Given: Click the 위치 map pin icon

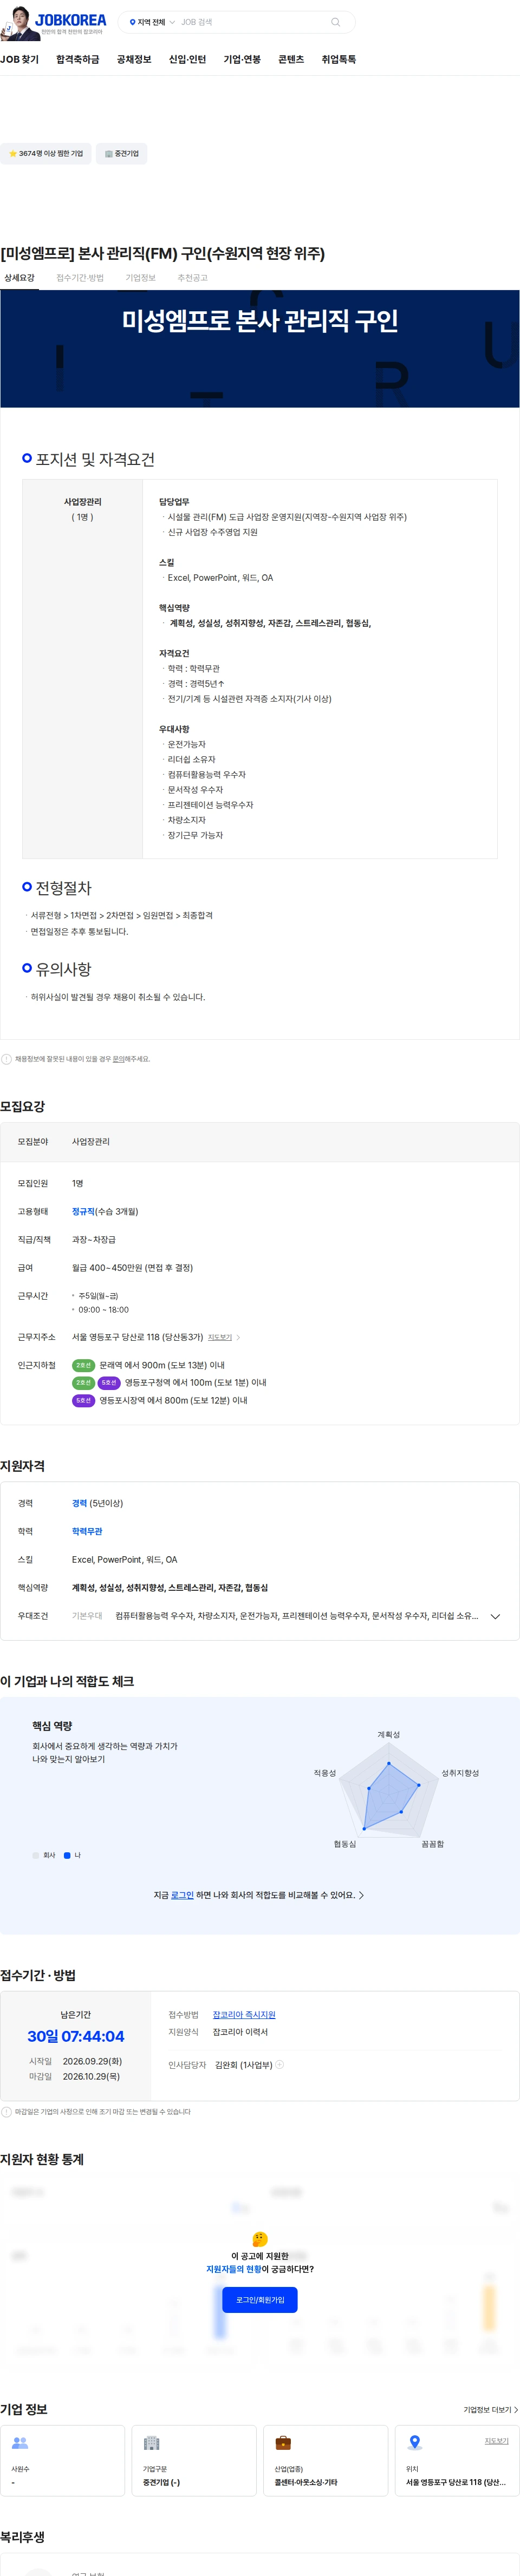Looking at the screenshot, I should pyautogui.click(x=415, y=2442).
